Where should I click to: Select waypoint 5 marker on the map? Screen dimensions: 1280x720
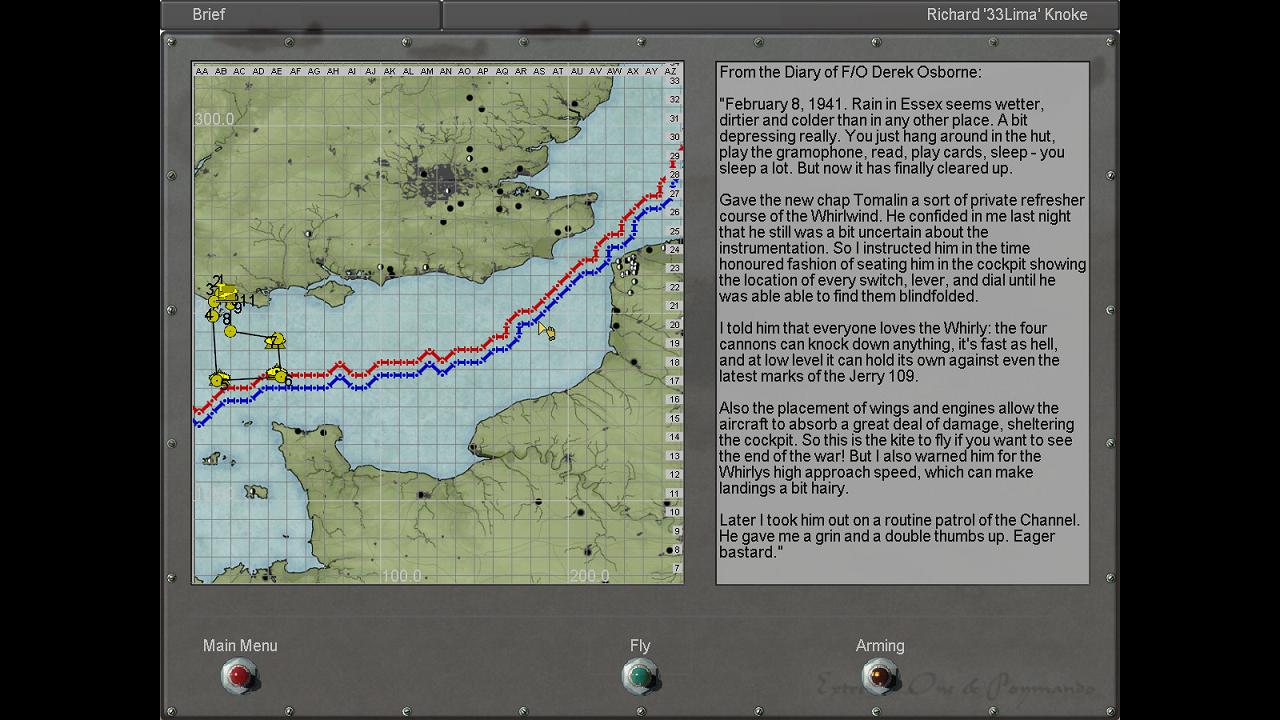click(x=217, y=379)
